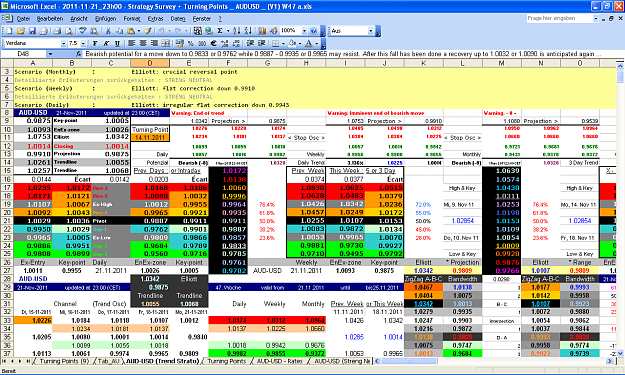The image size is (625, 375).
Task: Save the workbook using the diskette icon
Action: pyautogui.click(x=32, y=31)
